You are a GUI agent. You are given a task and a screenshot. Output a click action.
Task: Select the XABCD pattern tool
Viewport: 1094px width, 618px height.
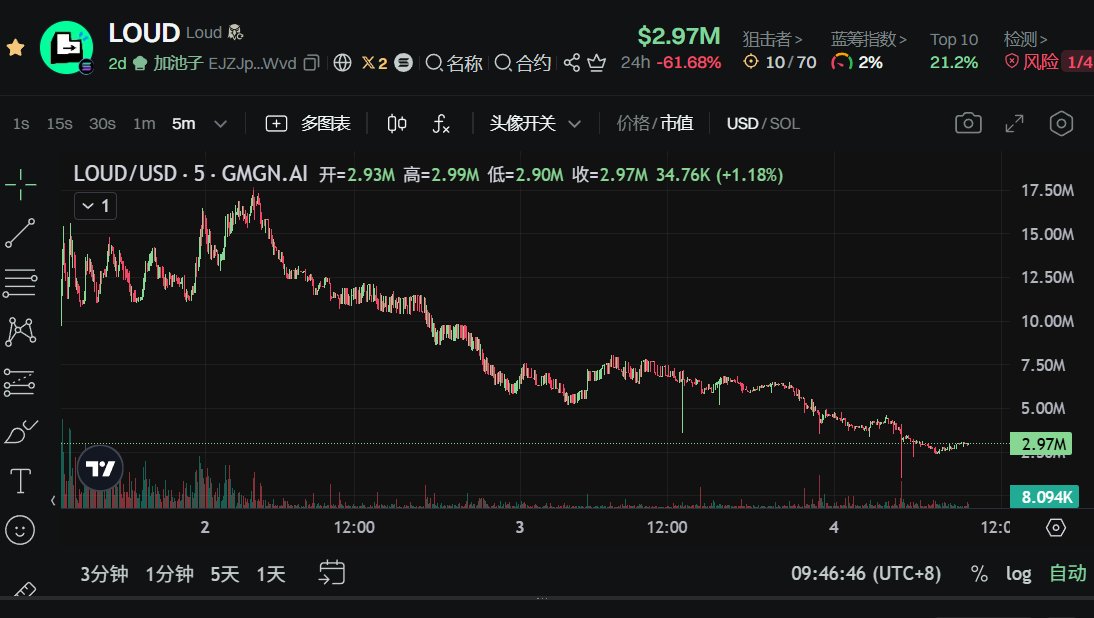coord(20,332)
